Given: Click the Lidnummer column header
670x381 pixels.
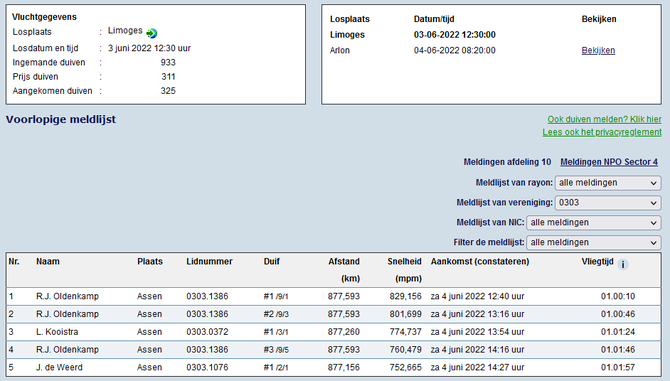Looking at the screenshot, I should 209,261.
